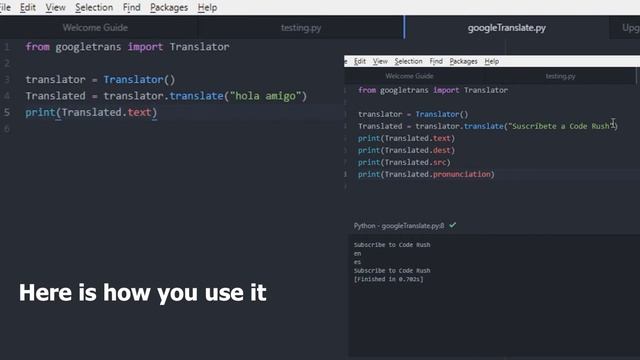Open the Edit menu in main window

28,7
